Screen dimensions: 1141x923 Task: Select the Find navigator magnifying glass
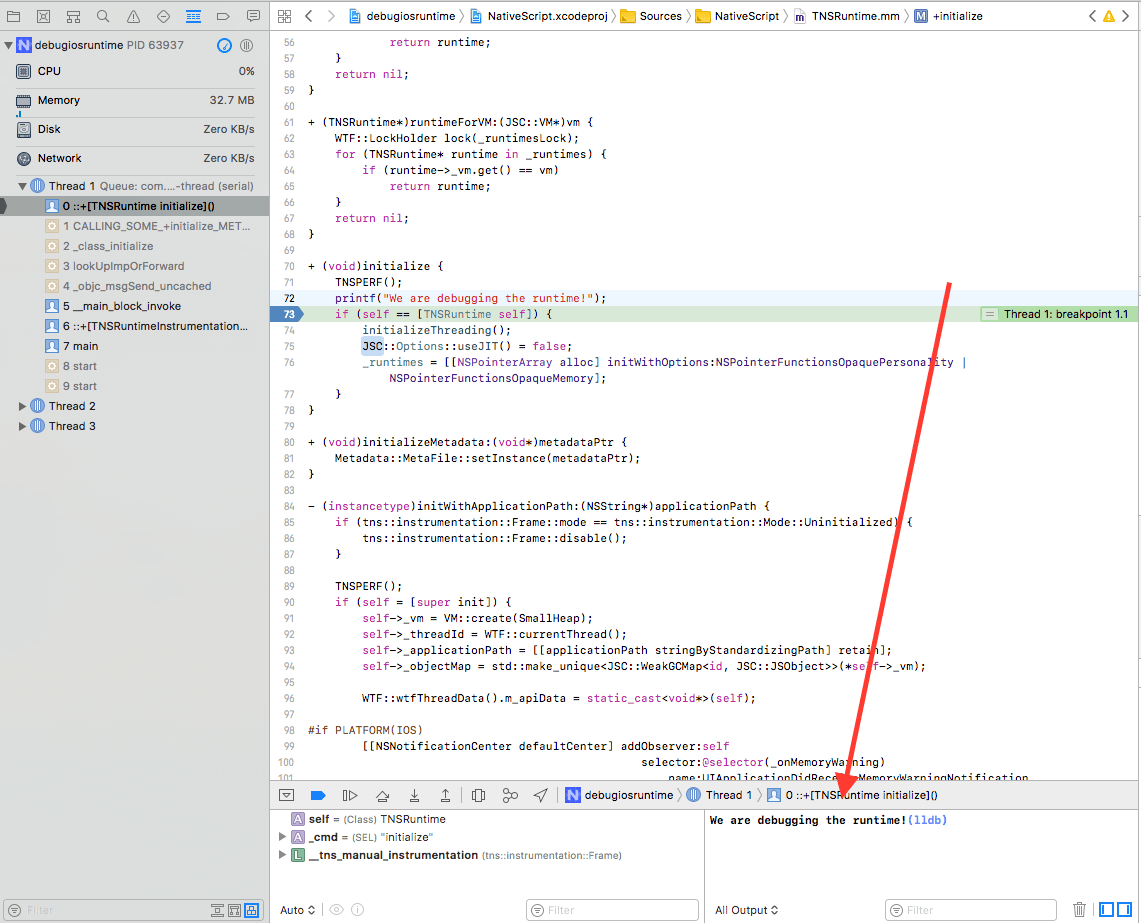(101, 16)
